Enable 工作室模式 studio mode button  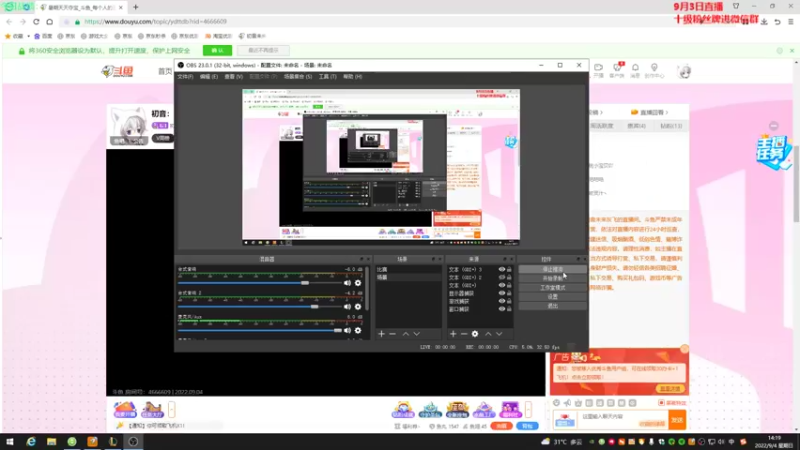[553, 288]
